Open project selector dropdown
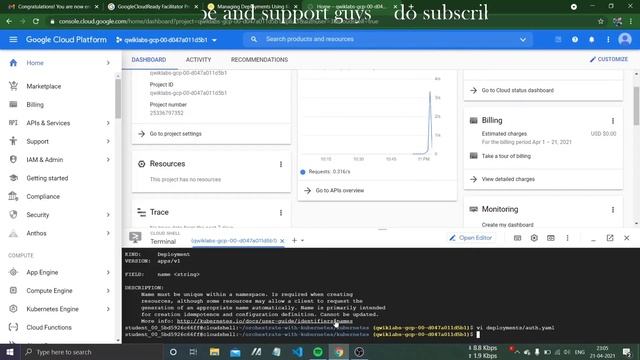The width and height of the screenshot is (640, 360). coord(166,40)
